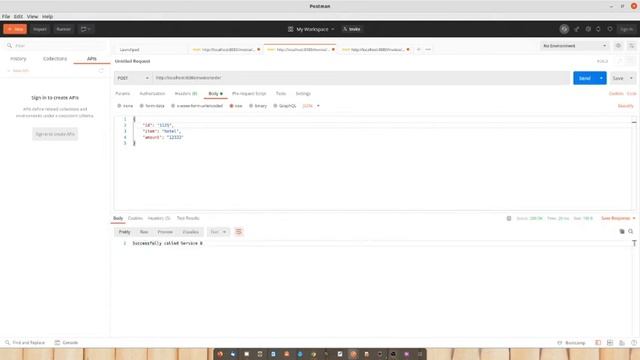Viewport: 640px width, 360px height.
Task: Click the request URL input field
Action: point(361,78)
